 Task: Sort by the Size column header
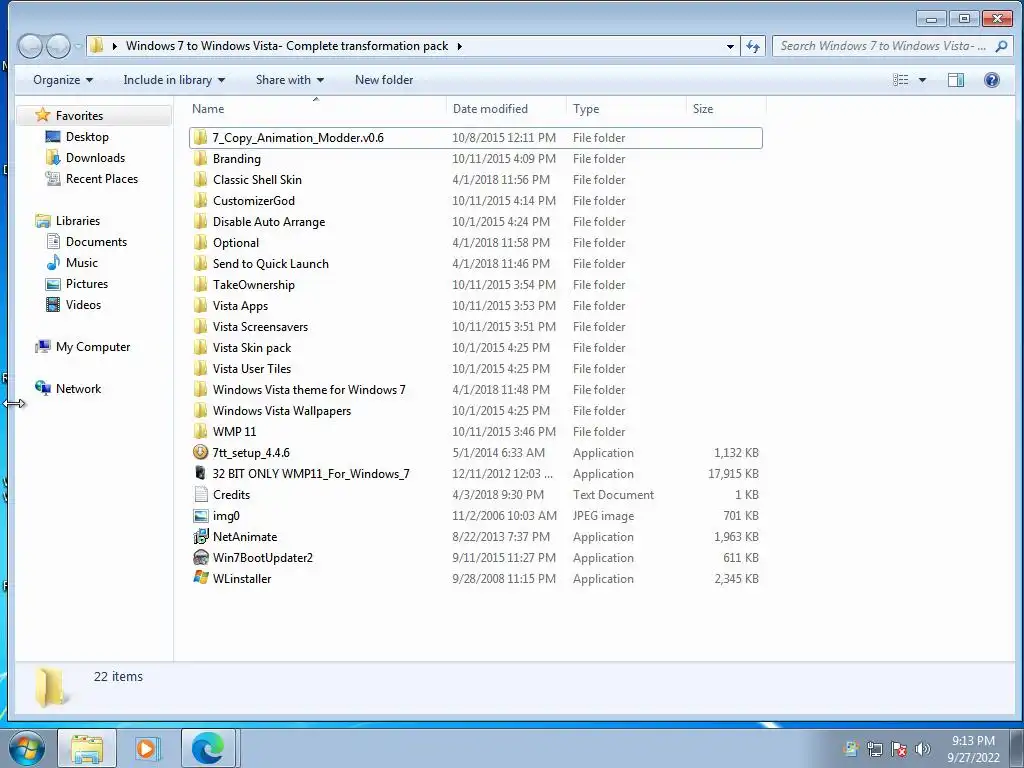point(726,108)
